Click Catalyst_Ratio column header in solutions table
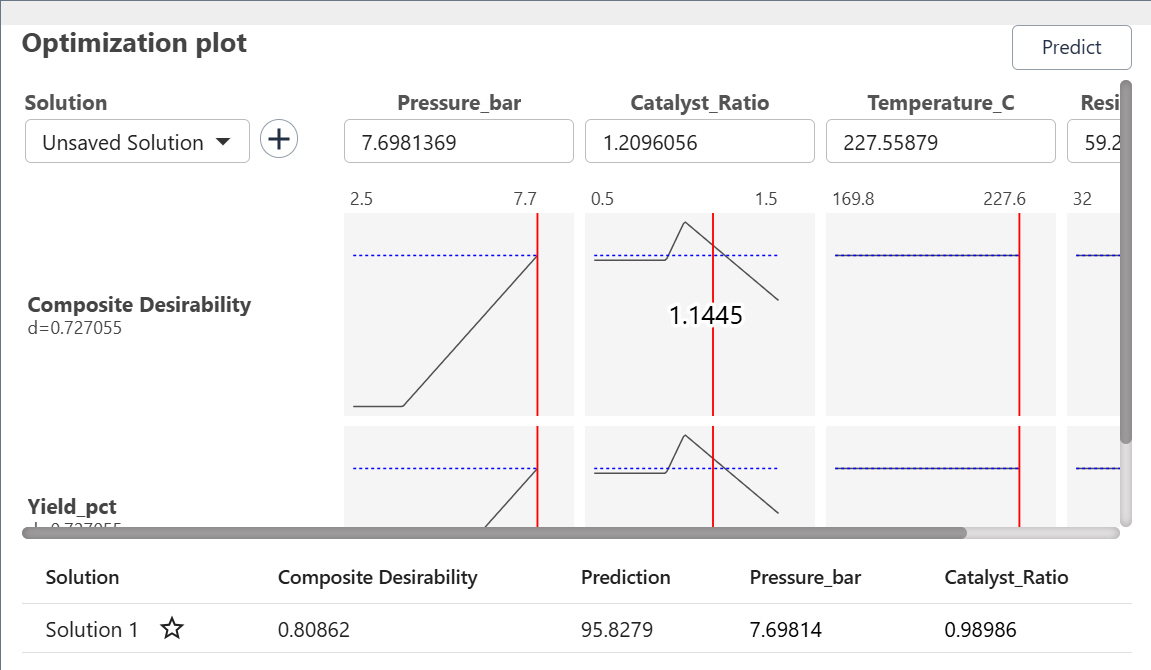 point(1006,577)
